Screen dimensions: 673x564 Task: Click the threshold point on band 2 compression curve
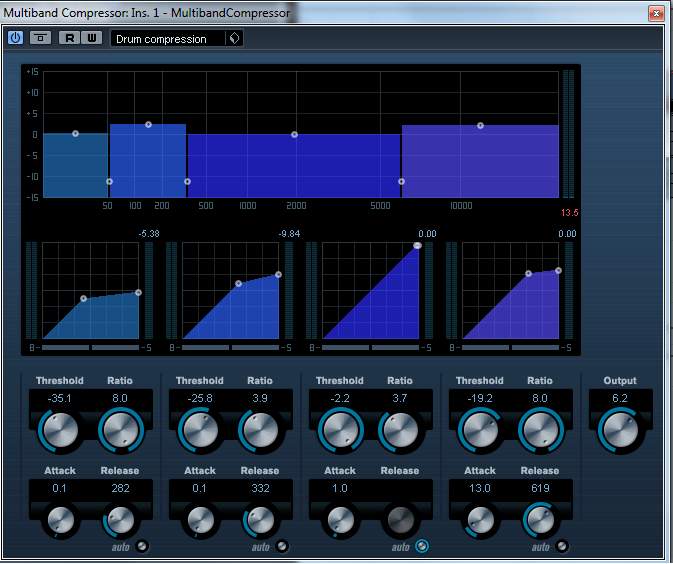238,284
